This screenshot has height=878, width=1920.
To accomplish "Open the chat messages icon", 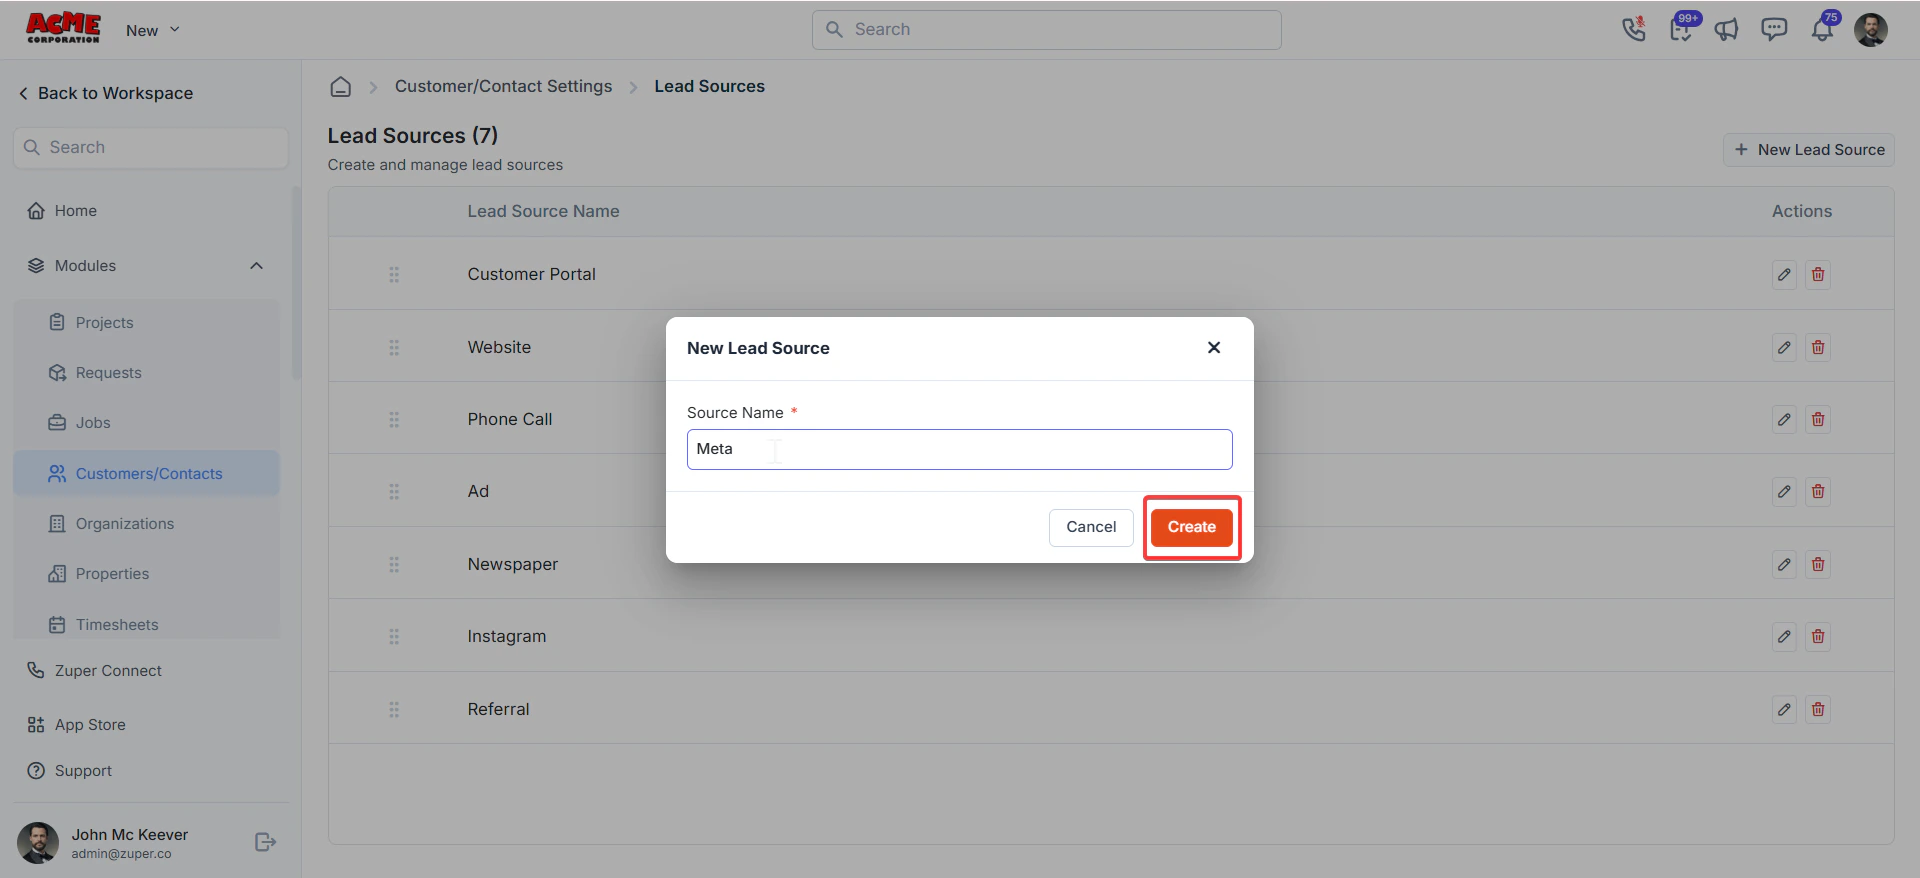I will click(x=1774, y=30).
